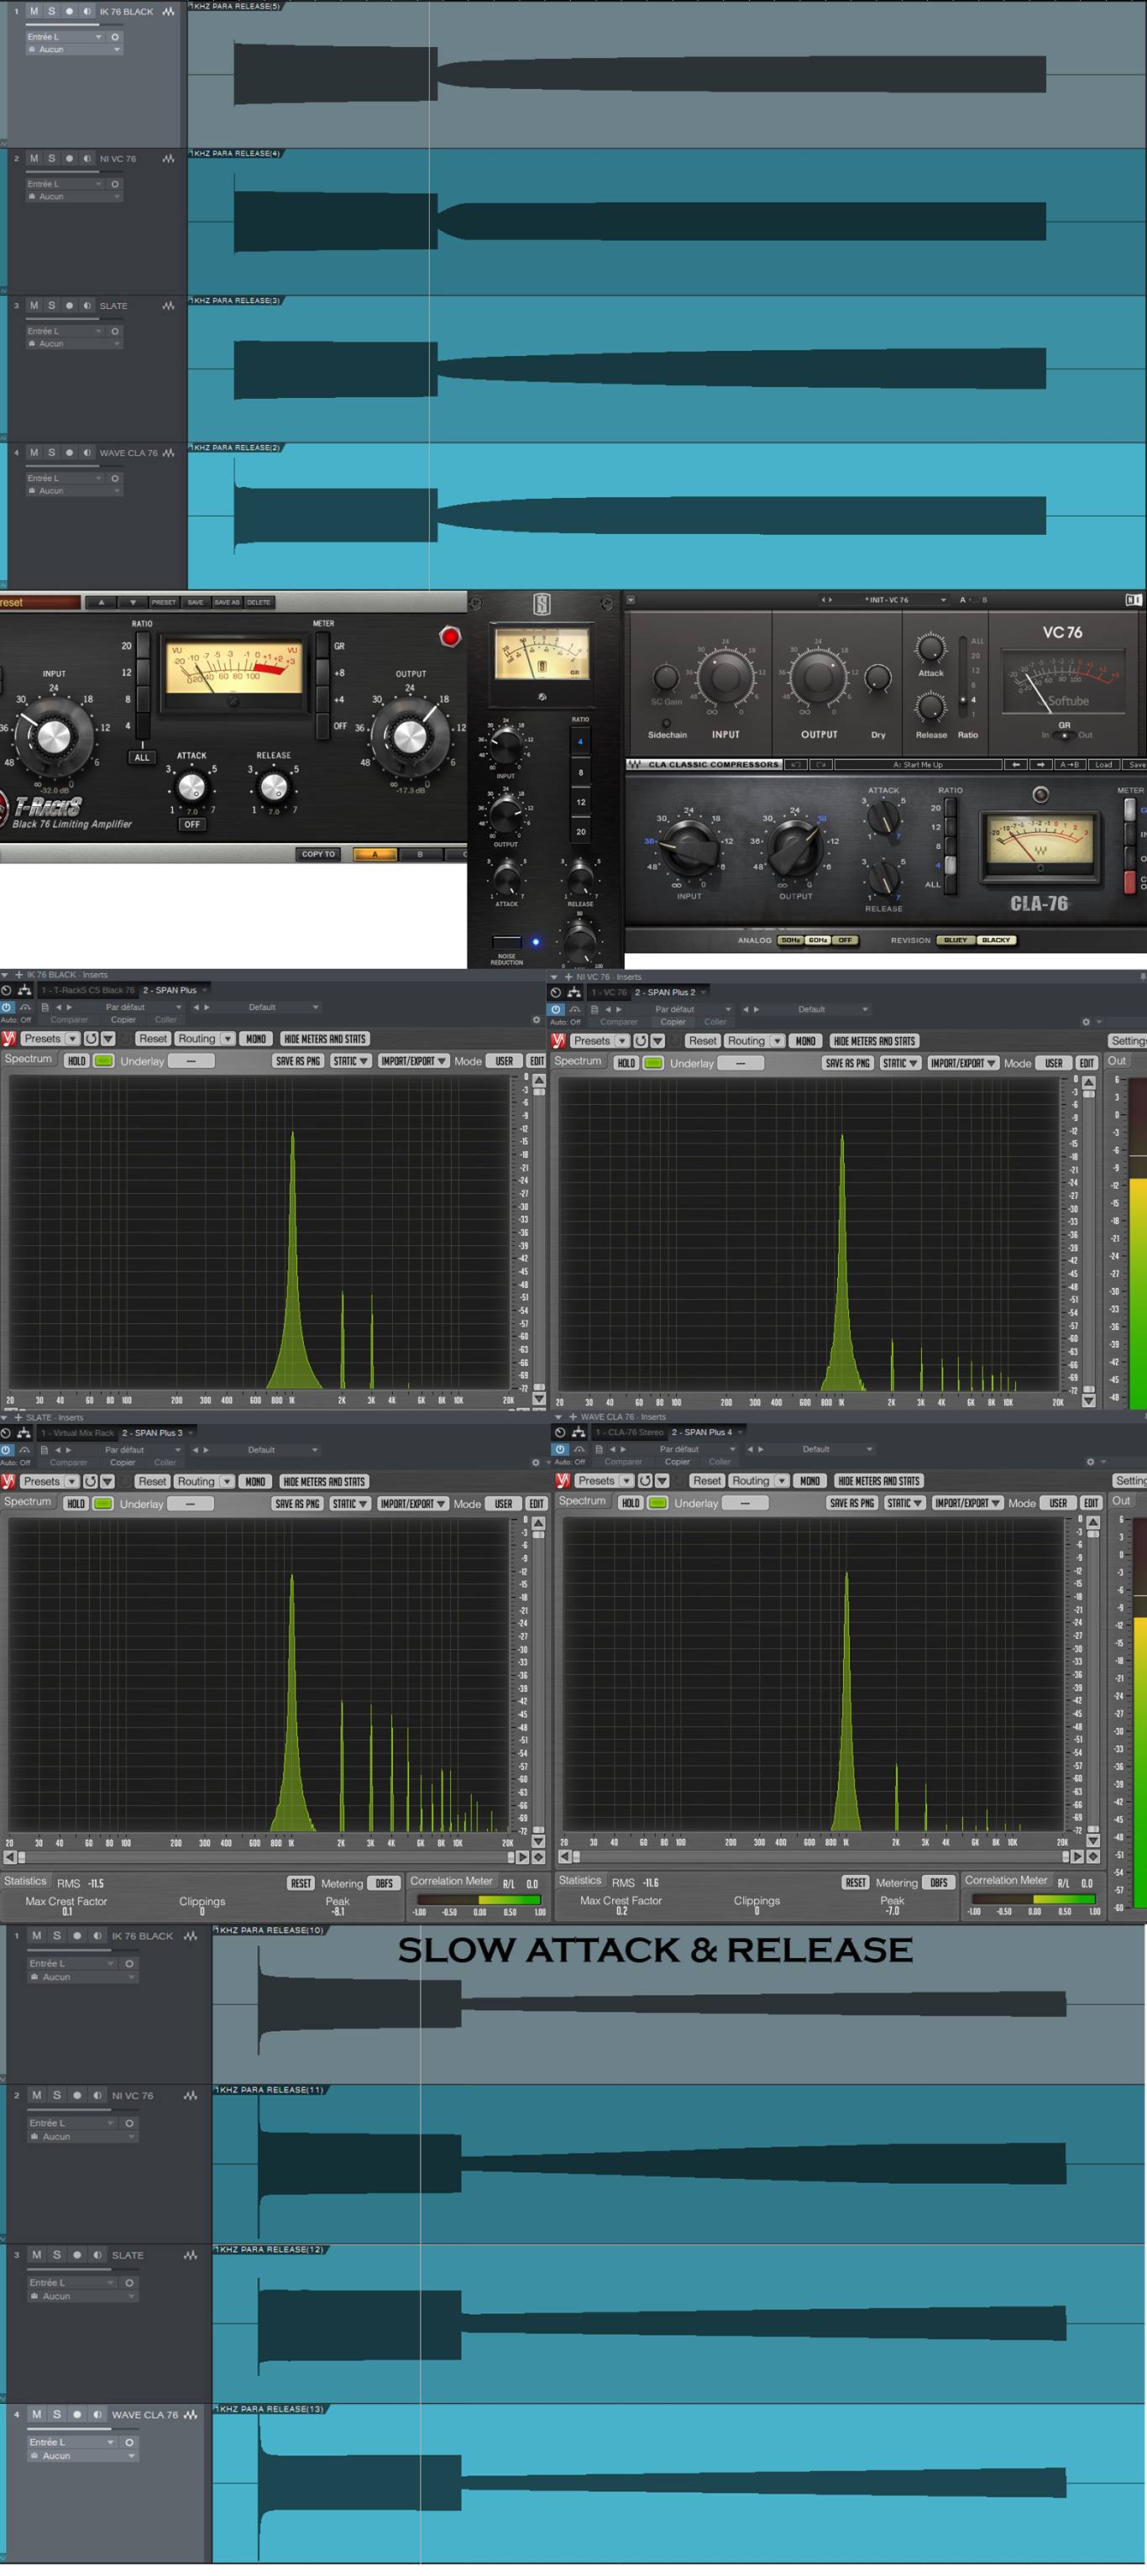
Task: Click SAVE AS PNG in NI VC 76 SPAN
Action: 848,1063
